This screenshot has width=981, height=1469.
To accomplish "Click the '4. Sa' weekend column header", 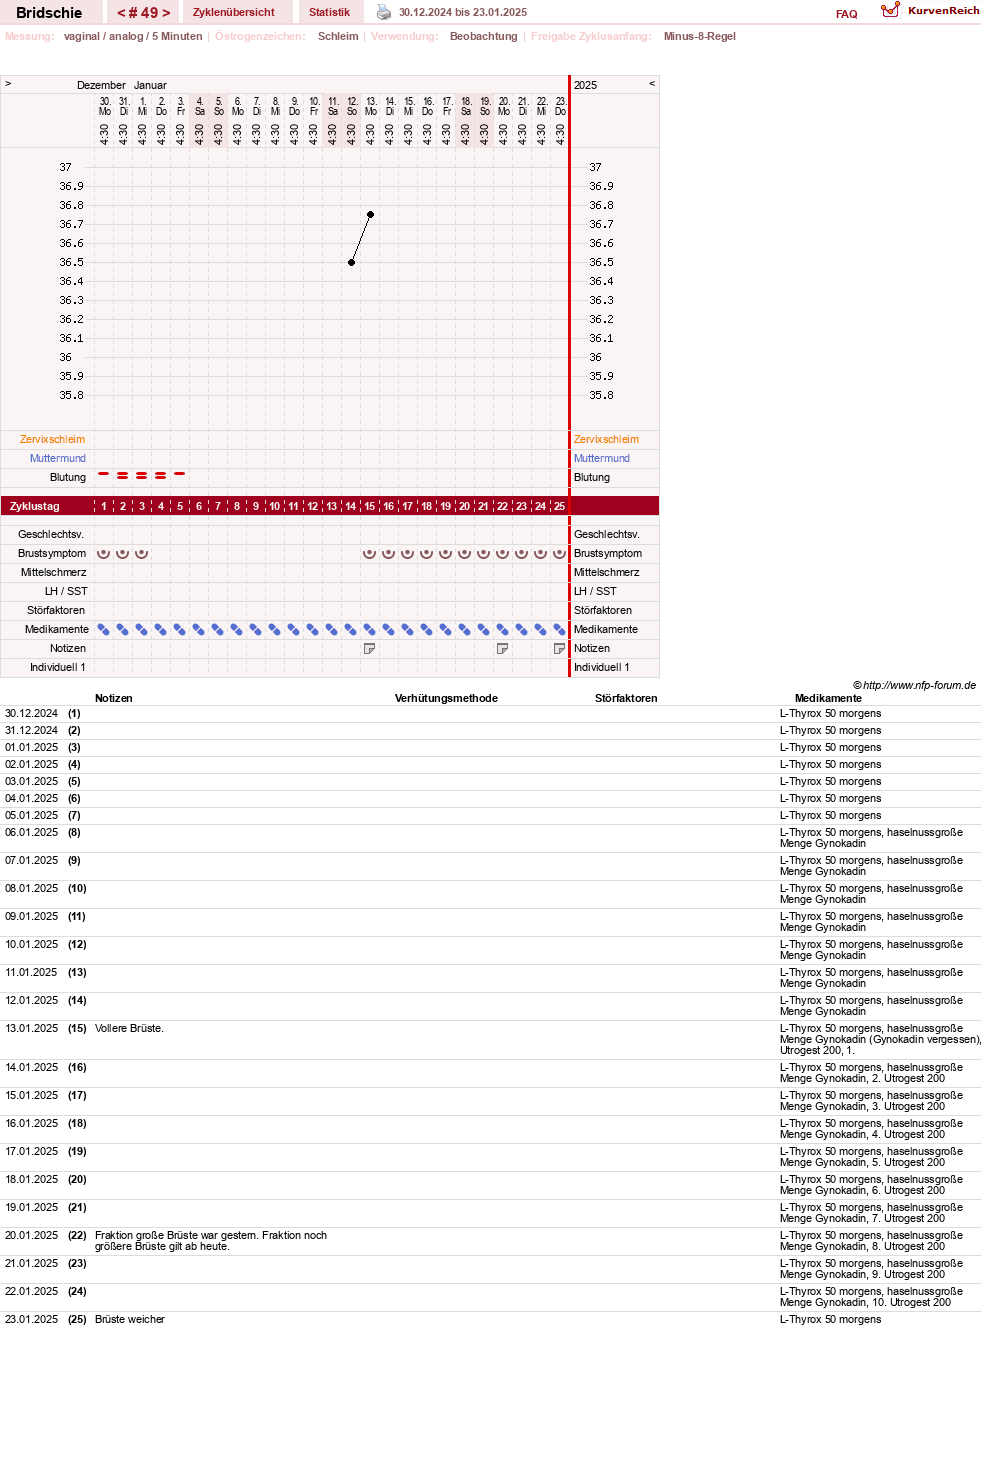I will click(x=199, y=106).
